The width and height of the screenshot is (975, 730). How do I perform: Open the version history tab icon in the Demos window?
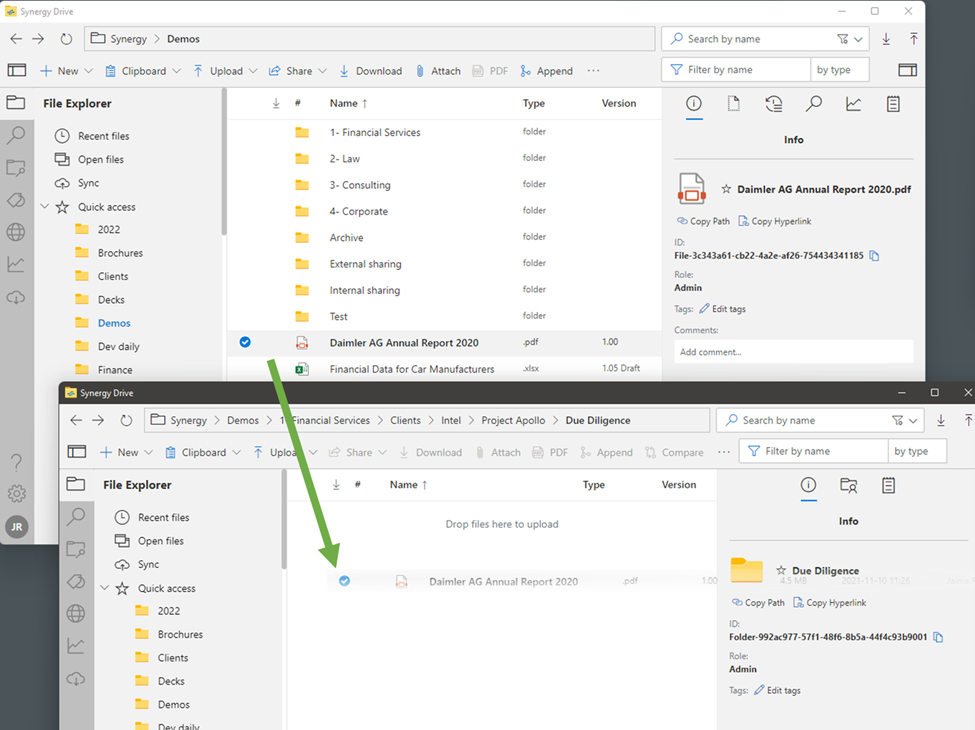[x=774, y=104]
